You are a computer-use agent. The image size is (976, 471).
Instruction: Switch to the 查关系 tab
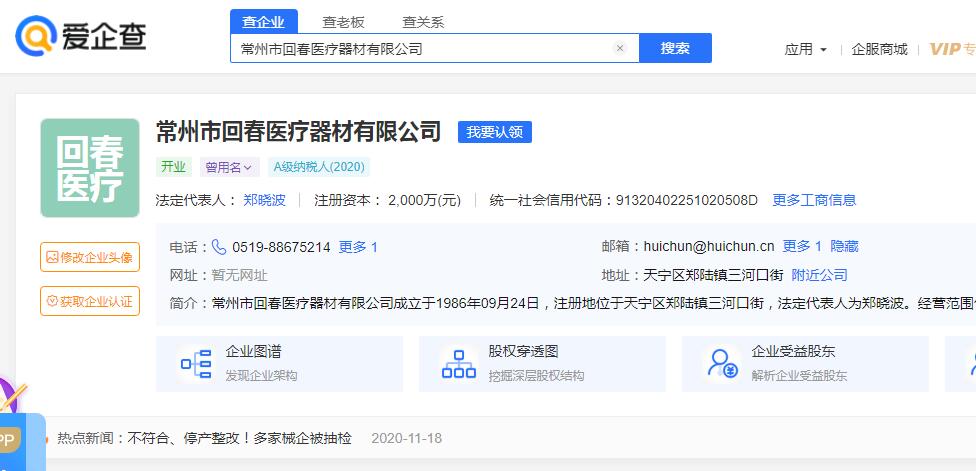(423, 22)
